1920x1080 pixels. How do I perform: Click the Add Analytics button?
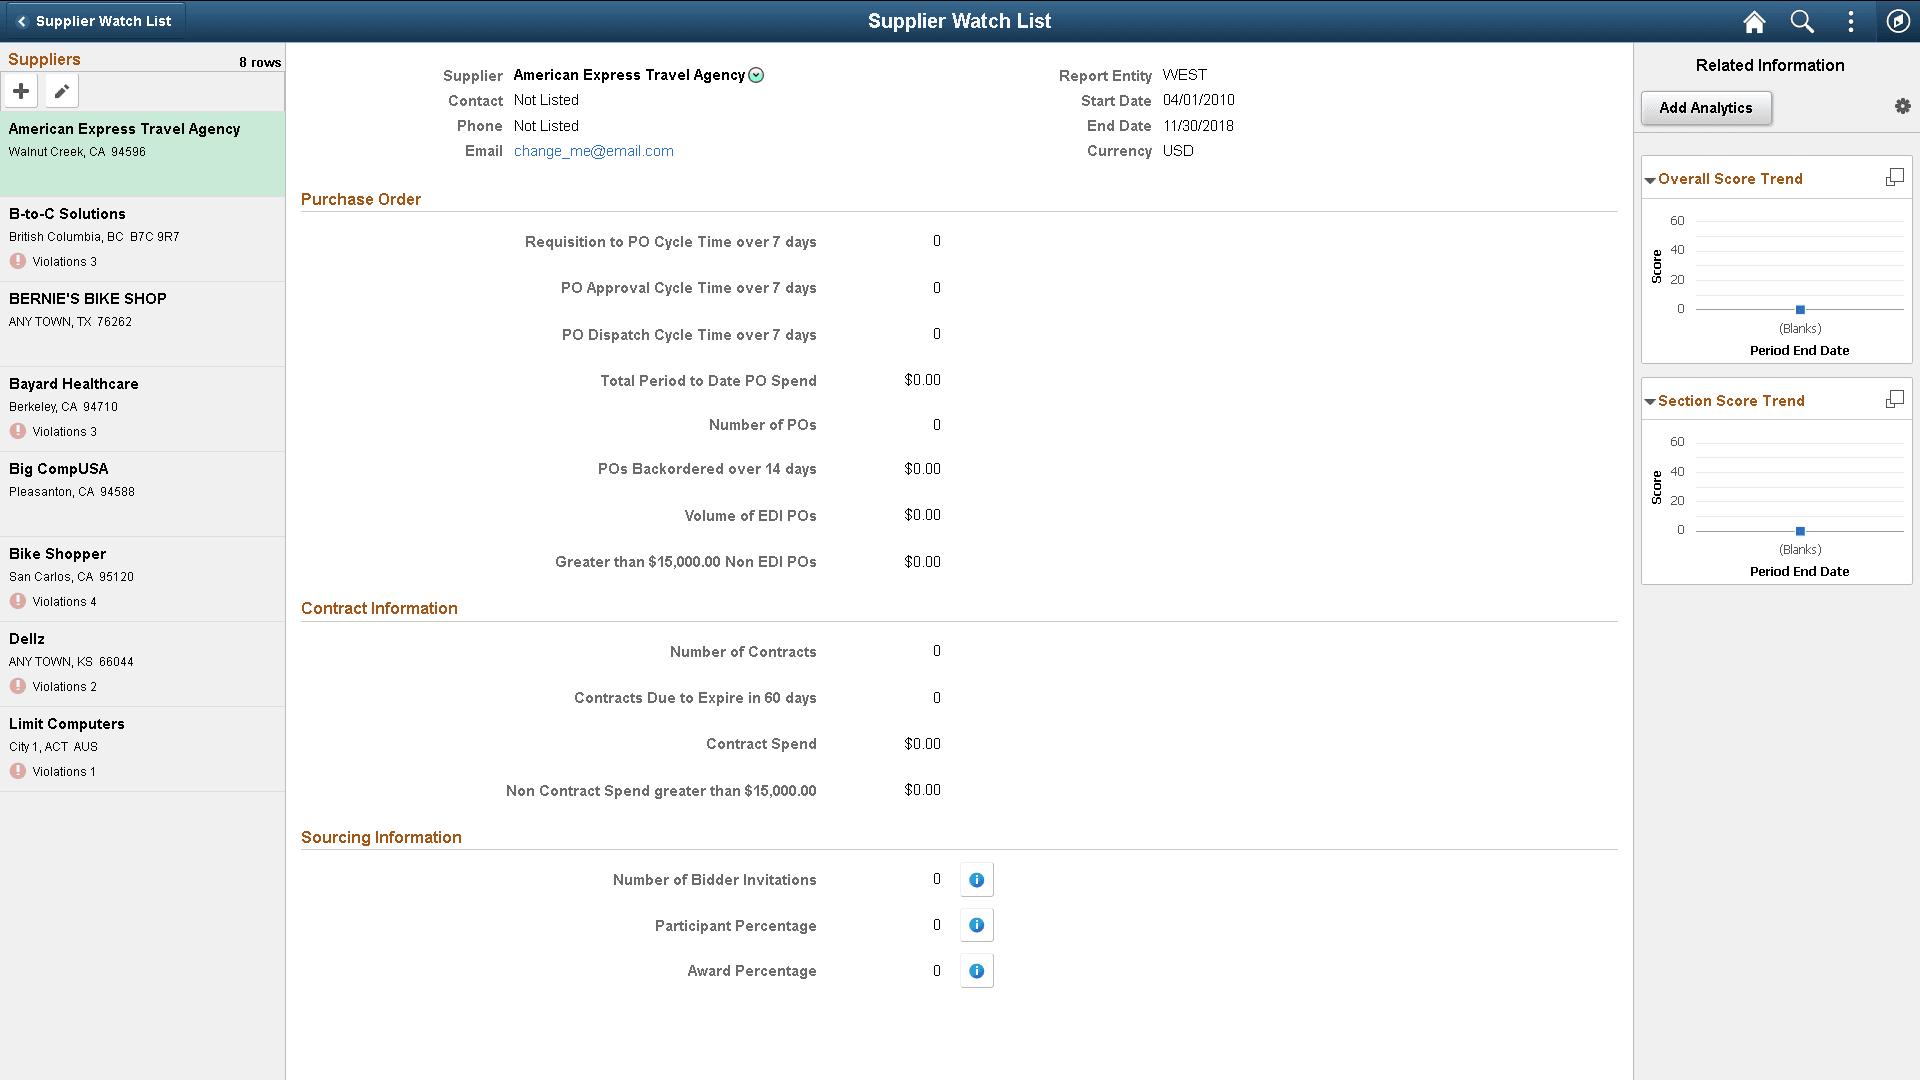1706,107
